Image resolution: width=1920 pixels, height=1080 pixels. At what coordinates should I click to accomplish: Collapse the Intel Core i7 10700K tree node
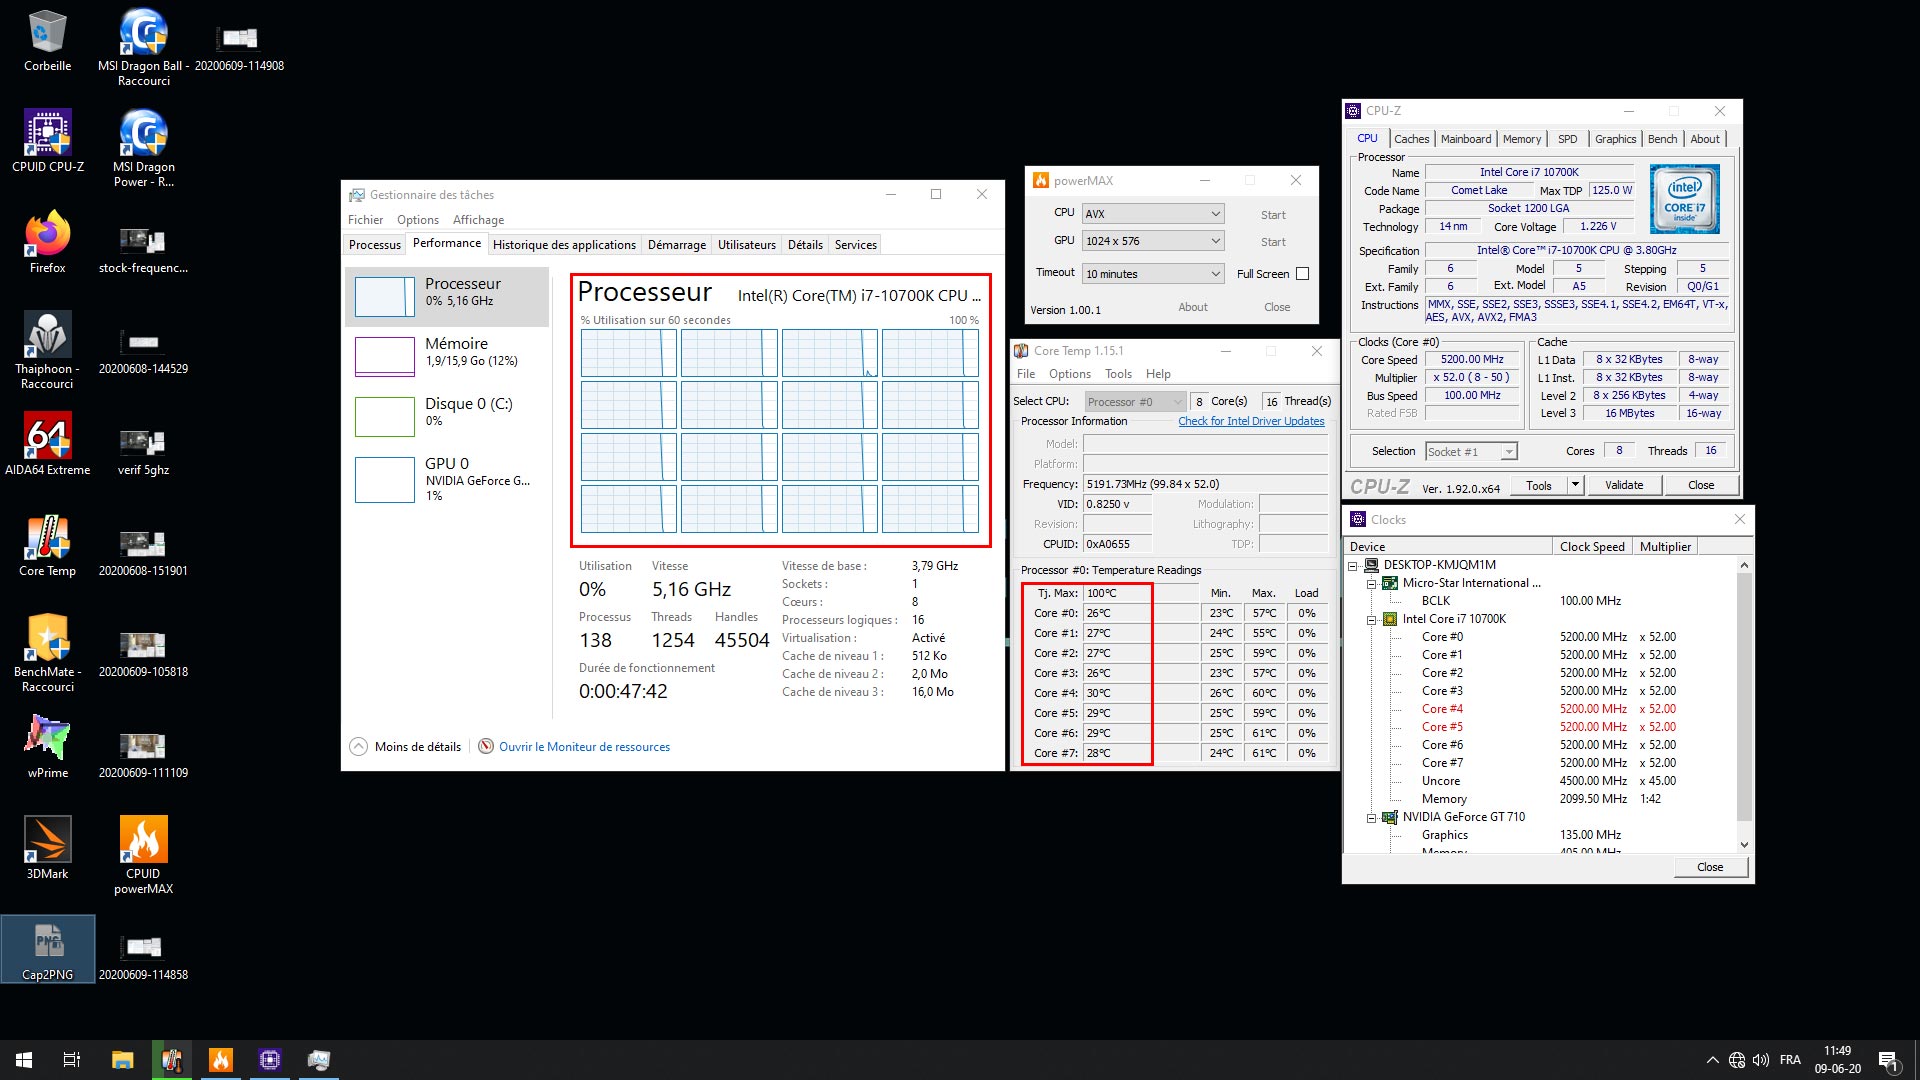pyautogui.click(x=1372, y=619)
